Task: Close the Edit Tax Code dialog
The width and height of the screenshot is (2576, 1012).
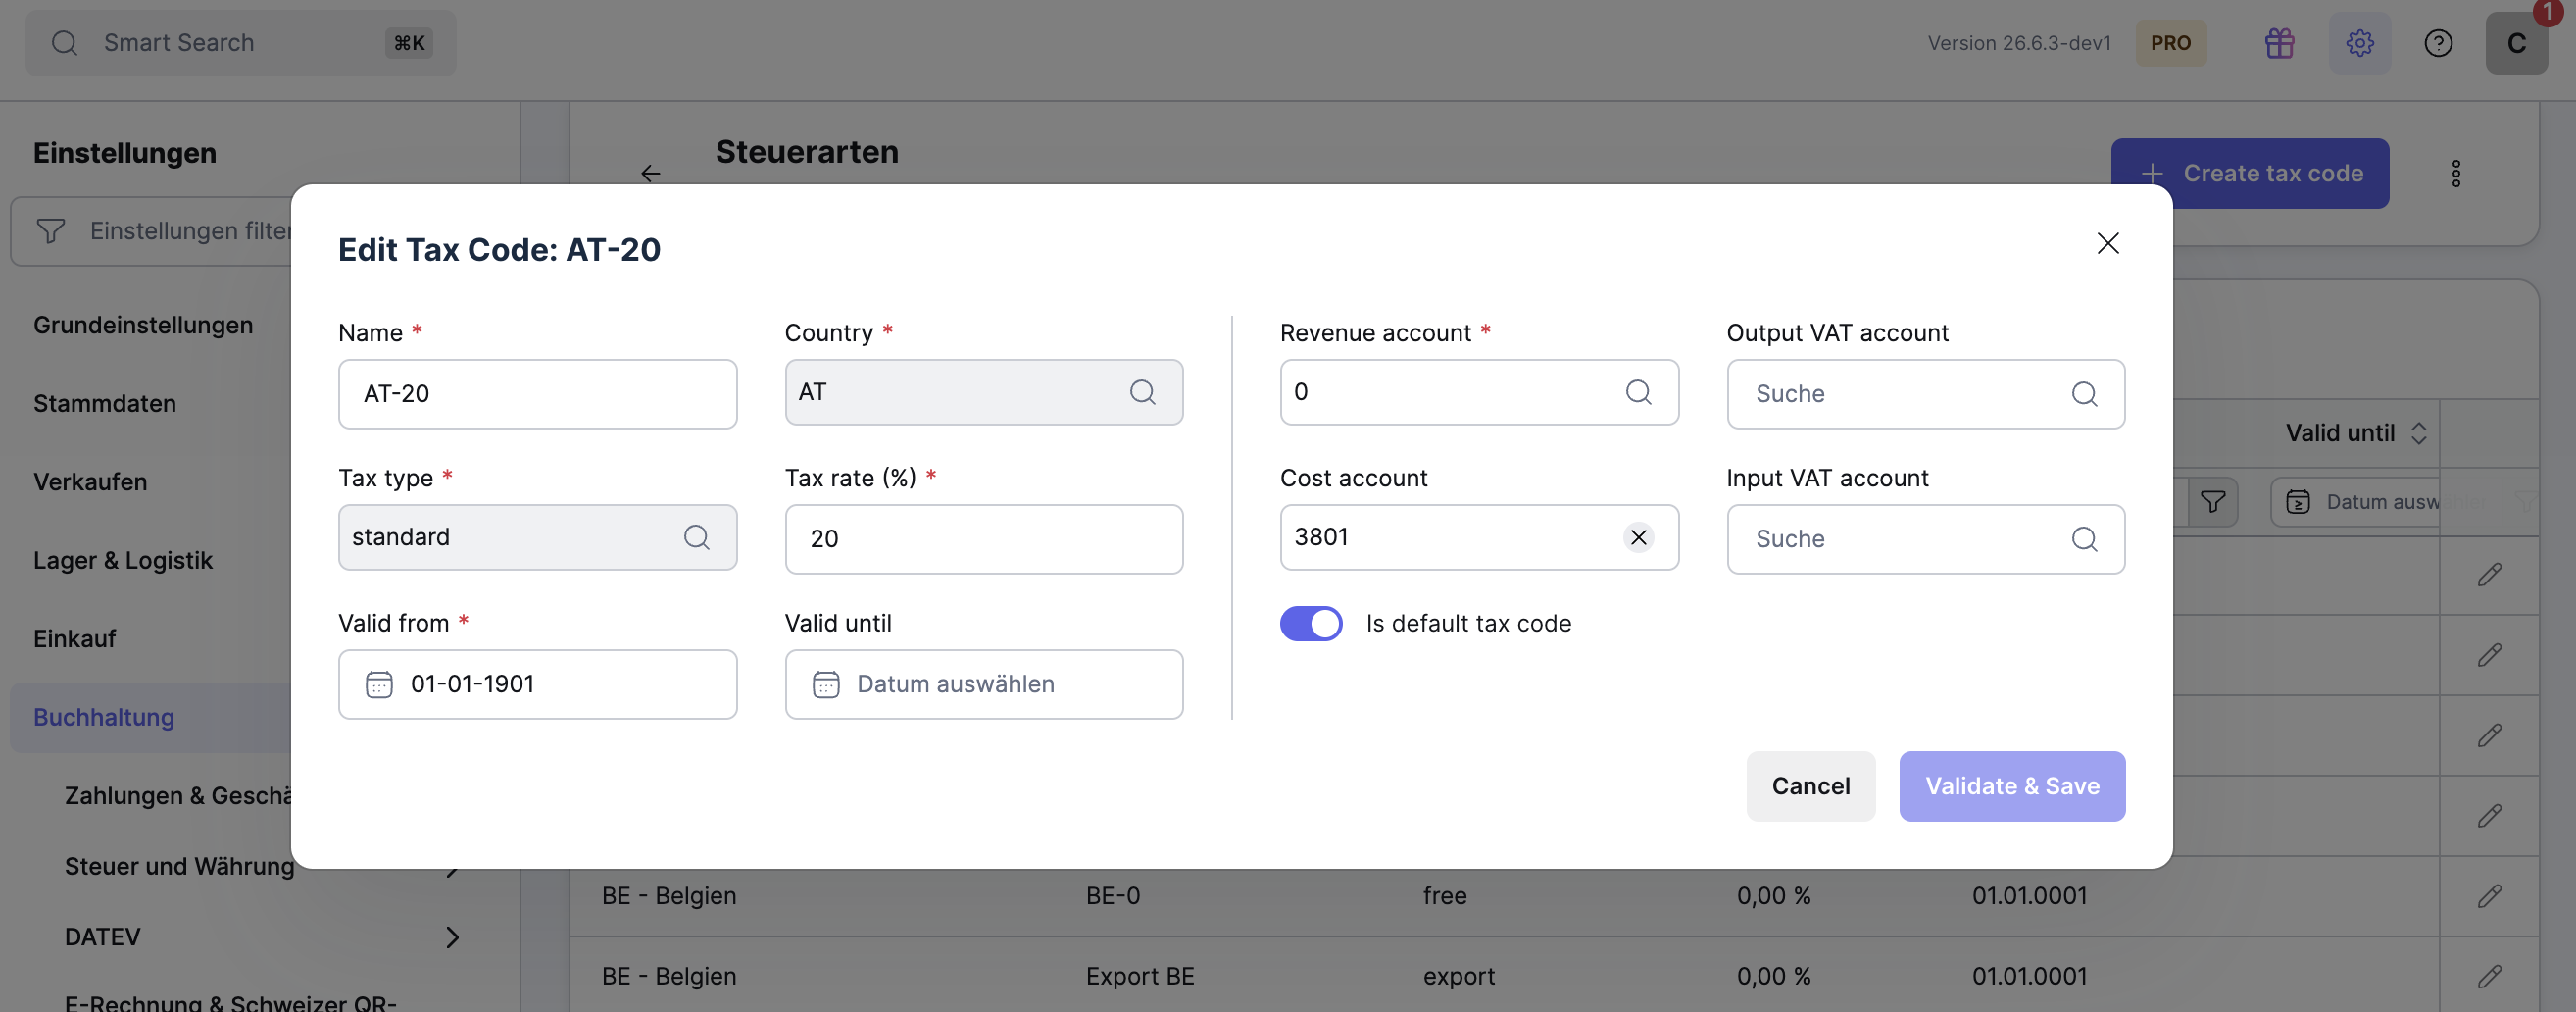Action: tap(2107, 244)
